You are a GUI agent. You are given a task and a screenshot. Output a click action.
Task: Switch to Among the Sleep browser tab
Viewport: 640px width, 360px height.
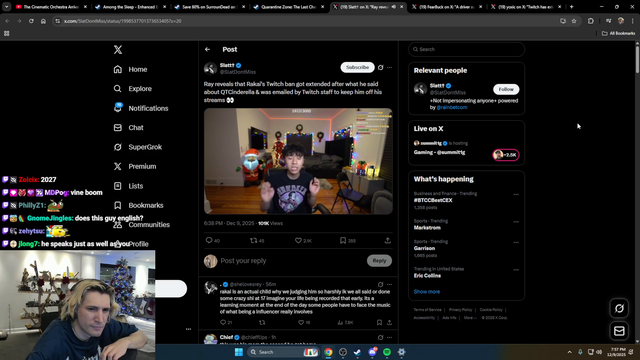130,7
